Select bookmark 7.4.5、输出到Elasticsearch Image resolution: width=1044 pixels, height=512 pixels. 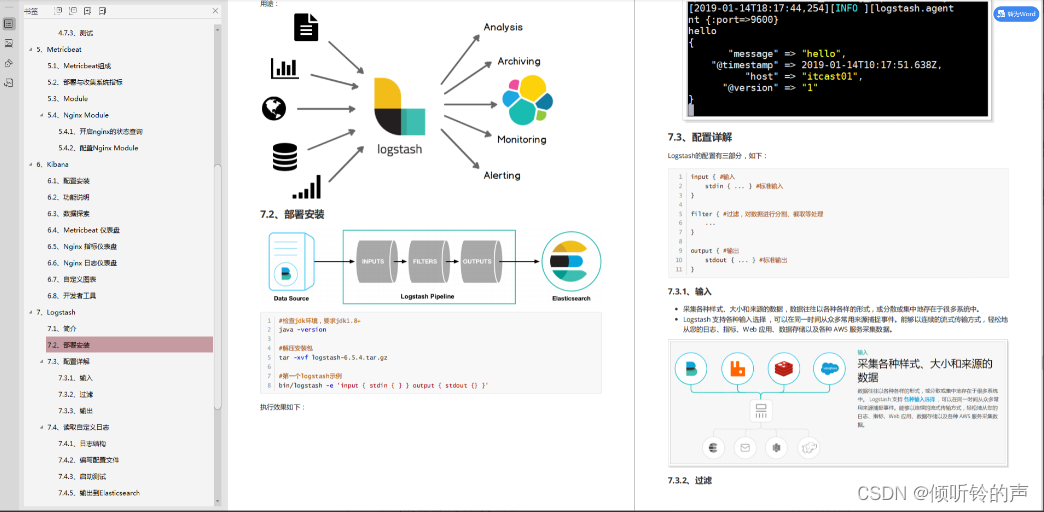pos(99,493)
